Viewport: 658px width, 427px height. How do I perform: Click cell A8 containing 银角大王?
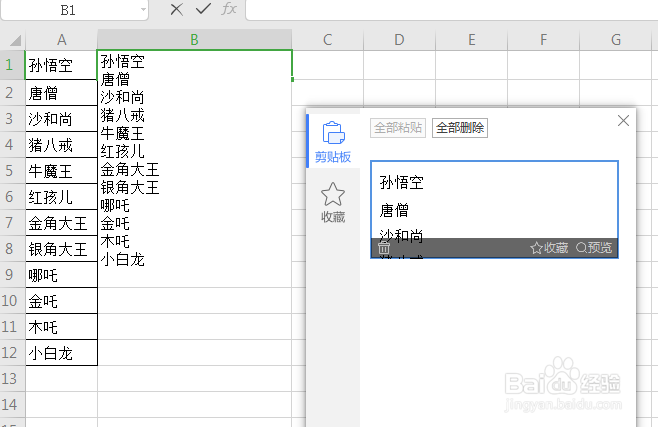[61, 249]
